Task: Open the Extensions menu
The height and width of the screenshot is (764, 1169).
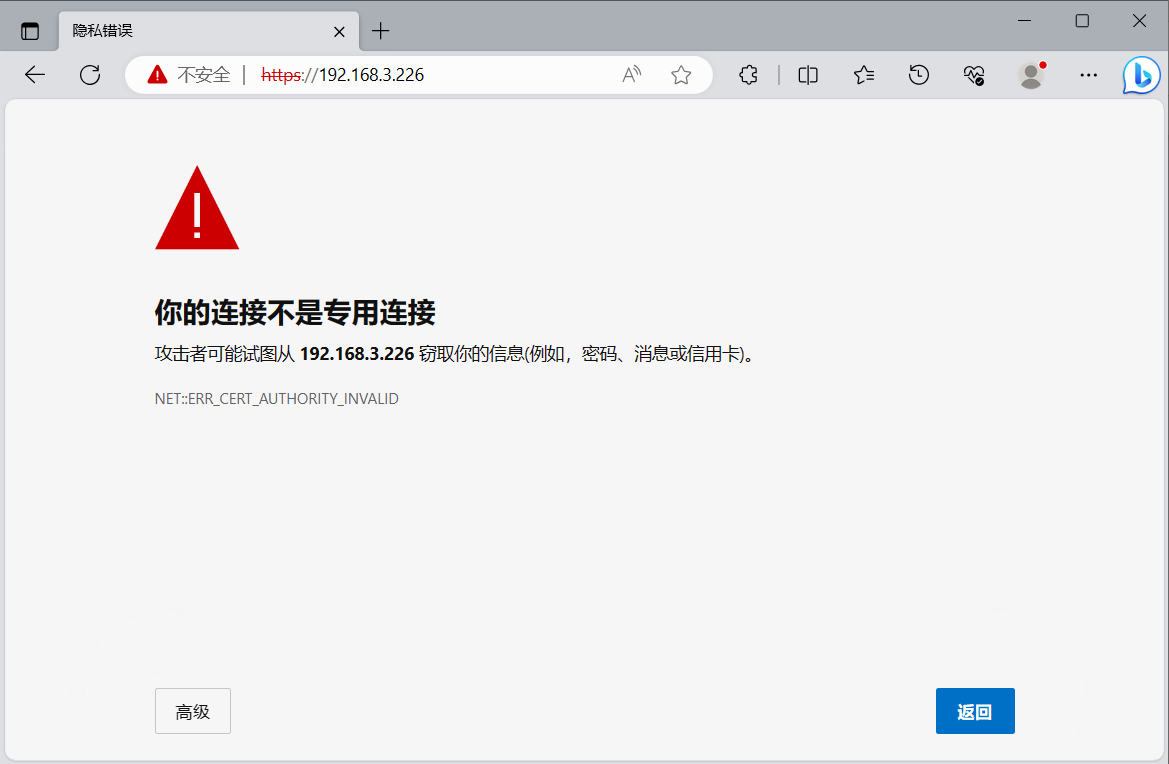Action: coord(748,75)
